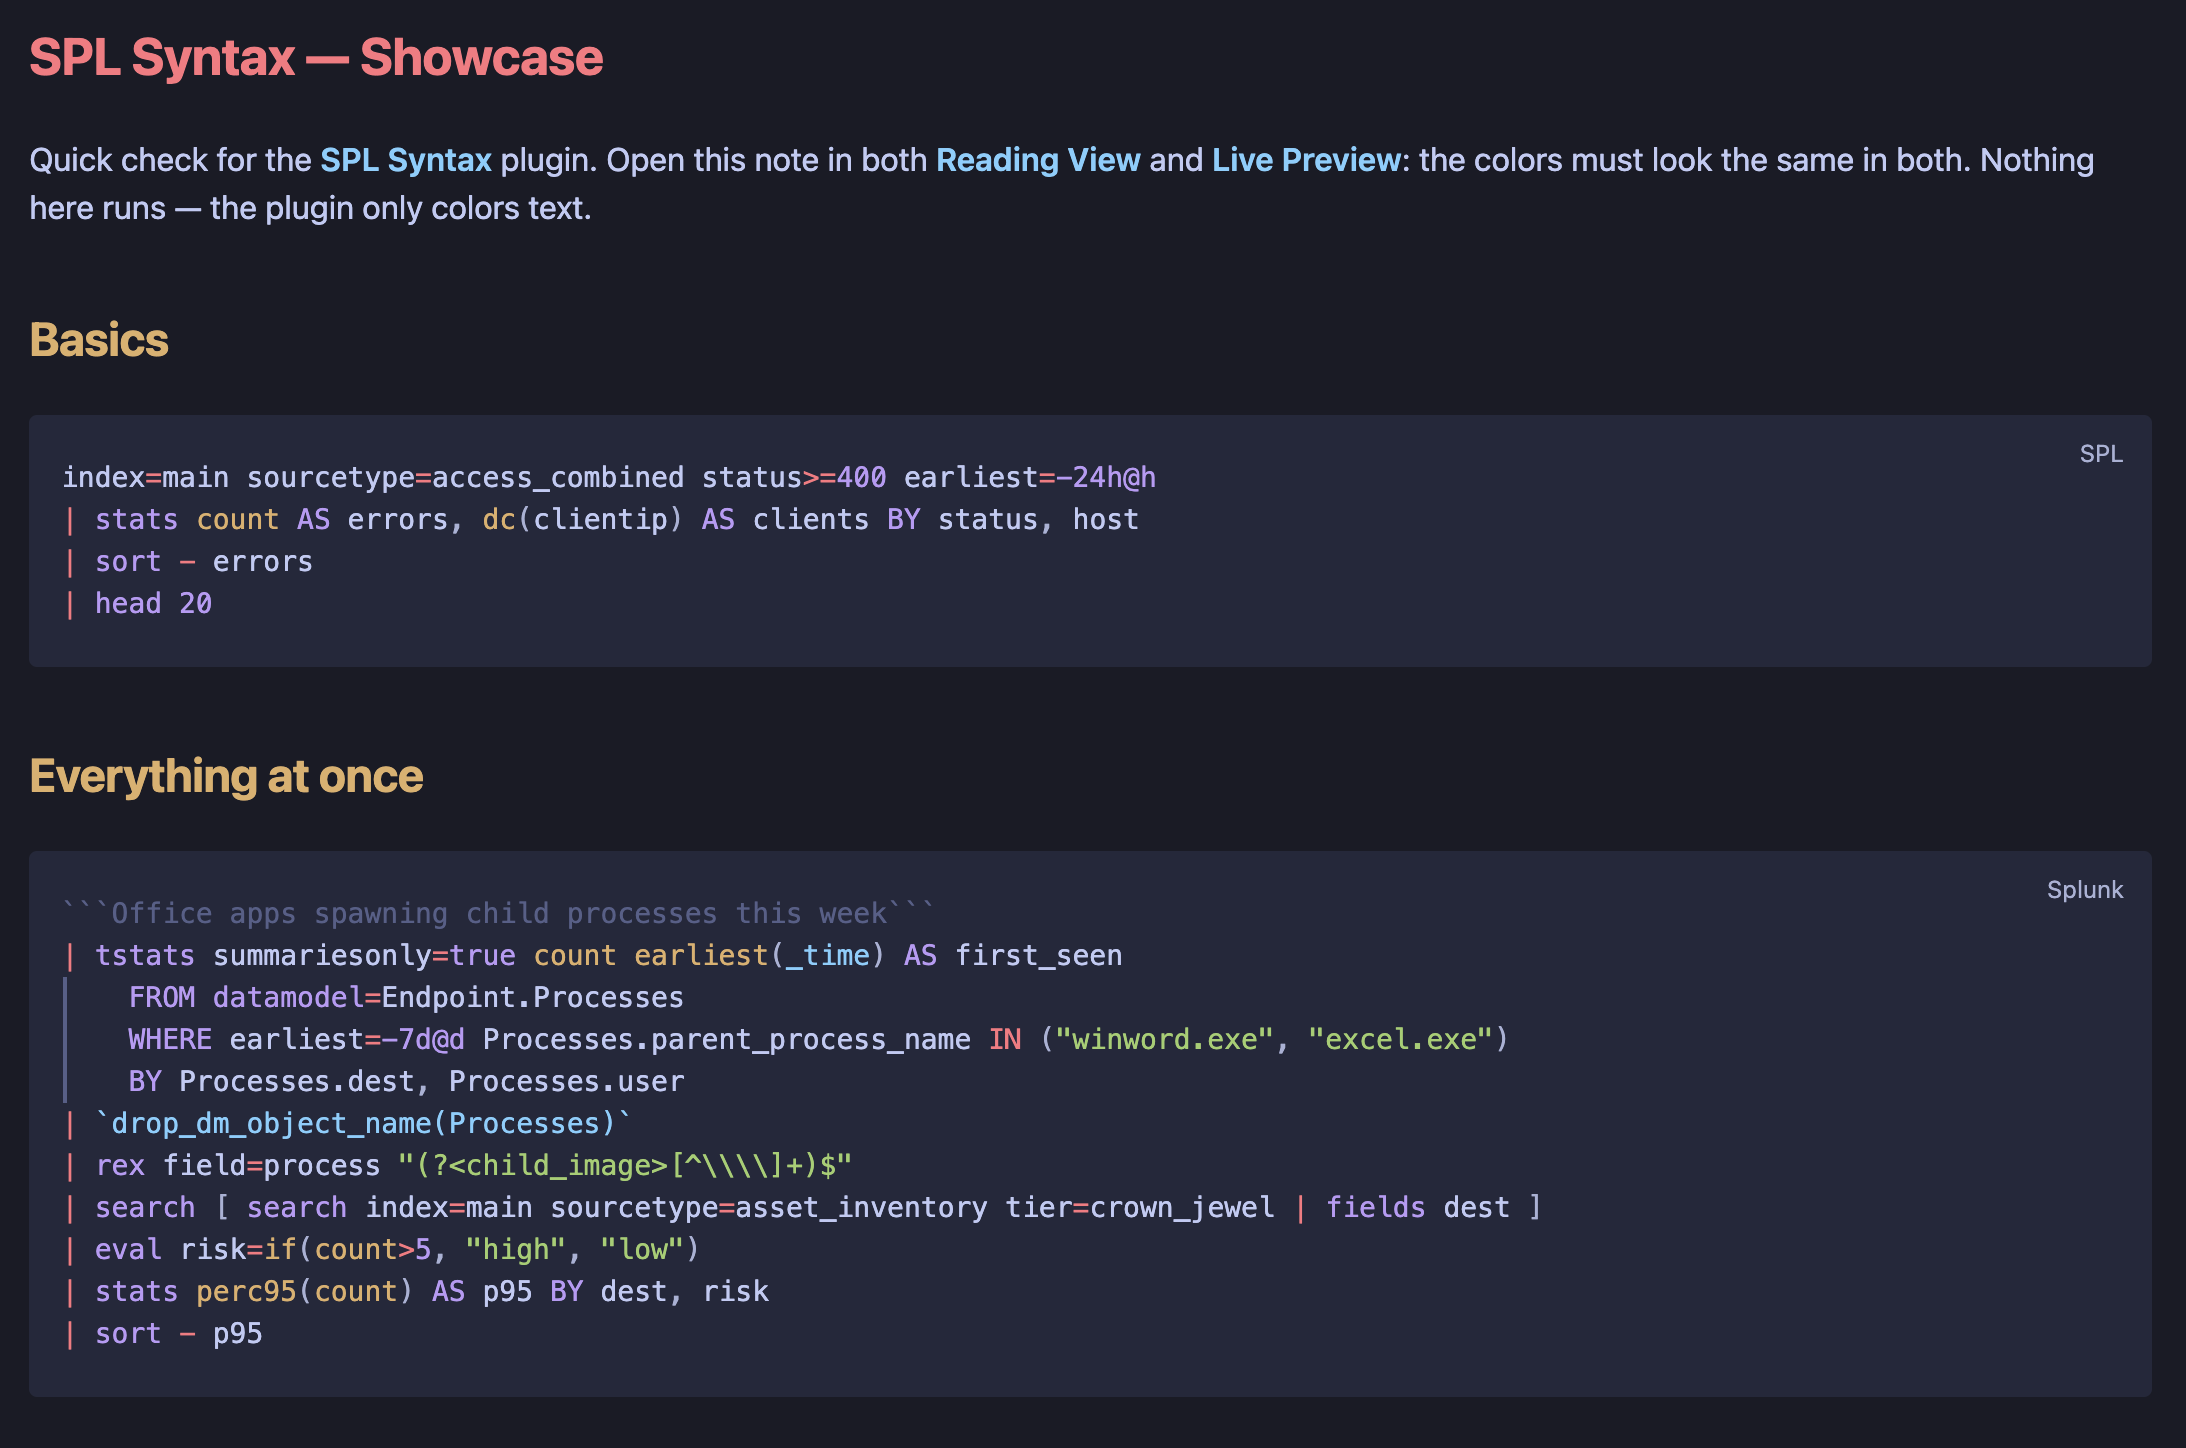Click the 'rex field=process' code line
2186x1448 pixels.
coord(457,1165)
